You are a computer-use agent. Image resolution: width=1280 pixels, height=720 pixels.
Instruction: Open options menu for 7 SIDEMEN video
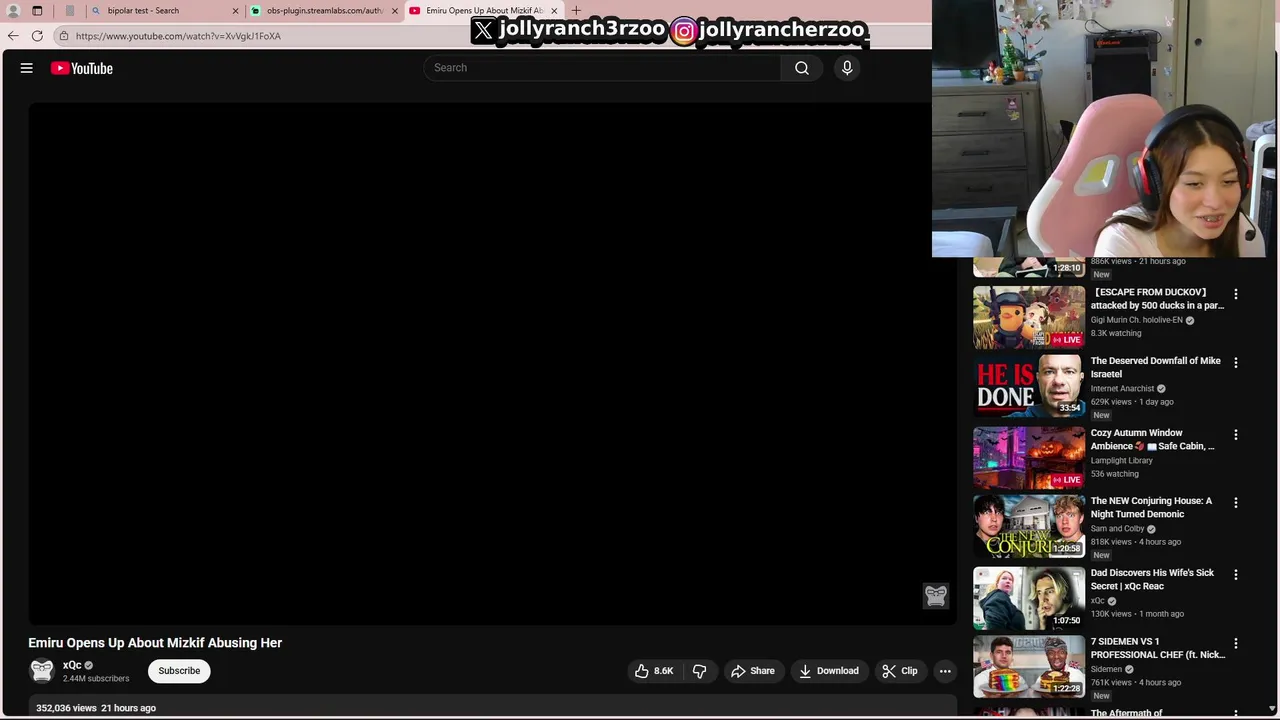point(1235,643)
